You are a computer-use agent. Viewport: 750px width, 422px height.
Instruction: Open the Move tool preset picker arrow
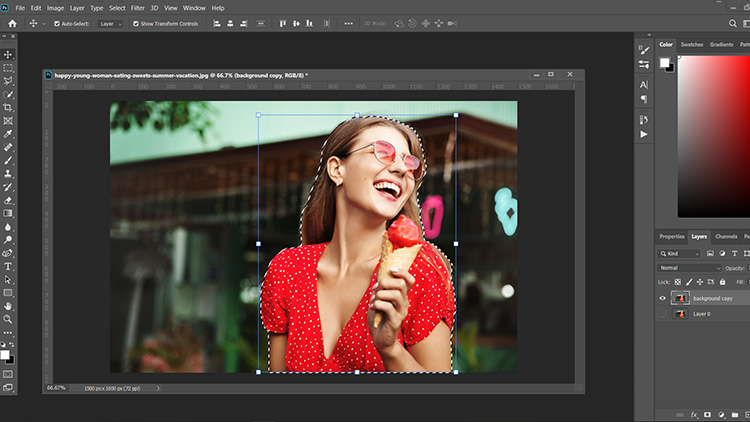coord(44,23)
